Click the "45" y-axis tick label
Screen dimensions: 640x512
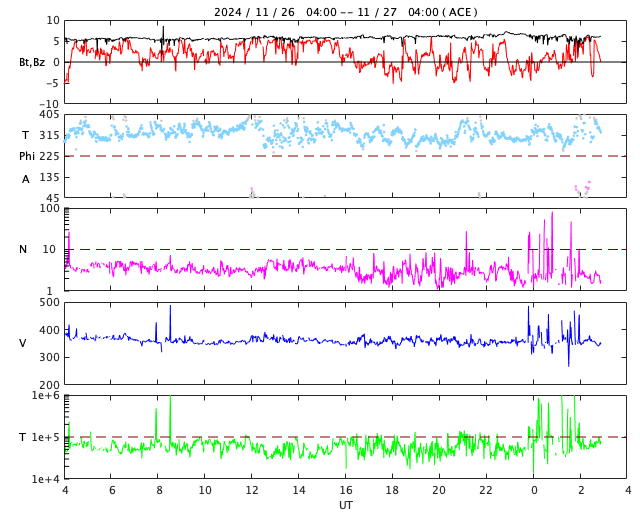pyautogui.click(x=53, y=198)
